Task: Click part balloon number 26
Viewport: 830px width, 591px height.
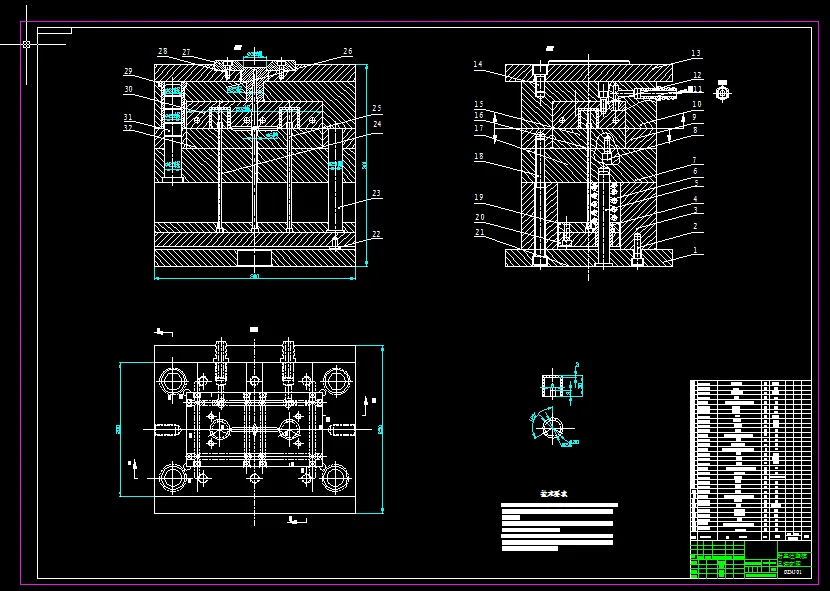Action: point(348,51)
